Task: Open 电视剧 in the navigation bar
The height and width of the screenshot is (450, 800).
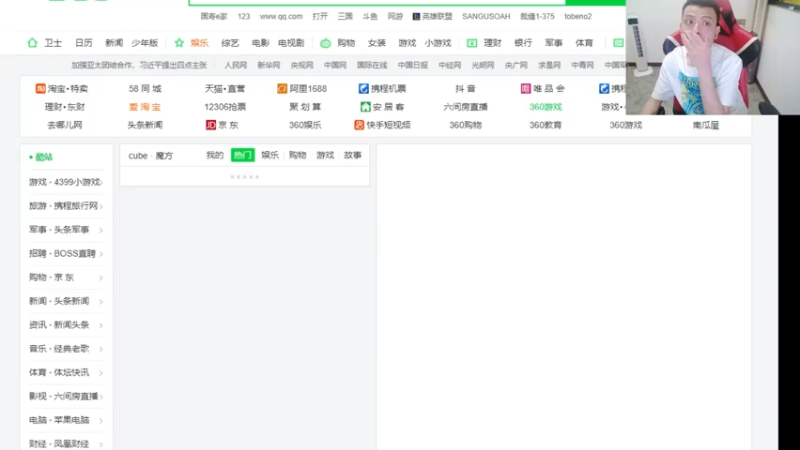Action: coord(291,43)
